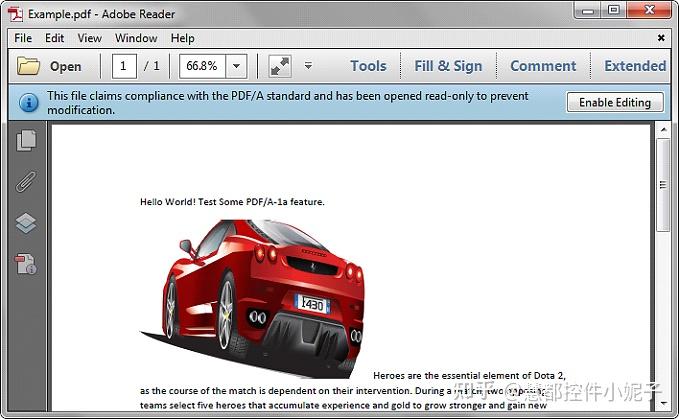
Task: Open the Extended pane
Action: pyautogui.click(x=635, y=66)
